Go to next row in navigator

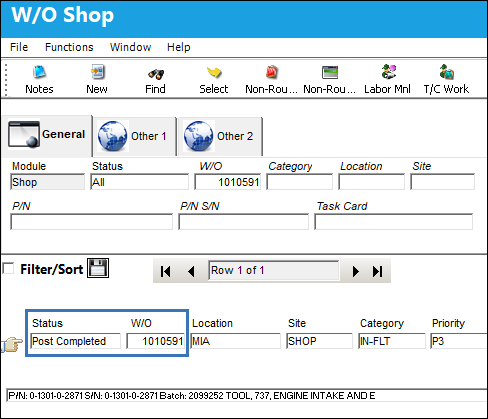pyautogui.click(x=355, y=271)
